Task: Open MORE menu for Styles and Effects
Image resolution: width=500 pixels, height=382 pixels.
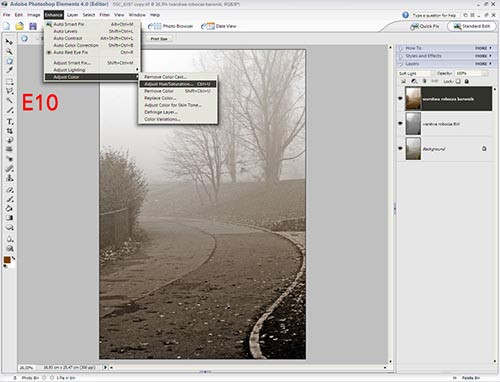Action: 483,56
